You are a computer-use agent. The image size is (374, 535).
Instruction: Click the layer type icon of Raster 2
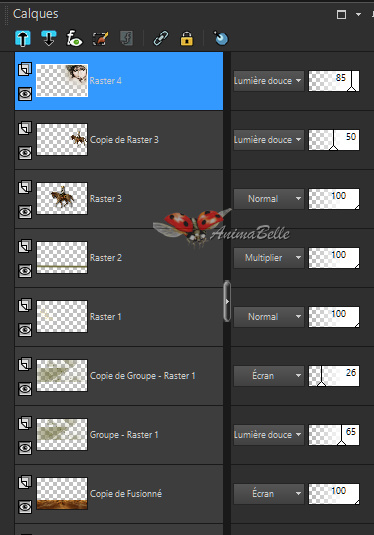25,246
